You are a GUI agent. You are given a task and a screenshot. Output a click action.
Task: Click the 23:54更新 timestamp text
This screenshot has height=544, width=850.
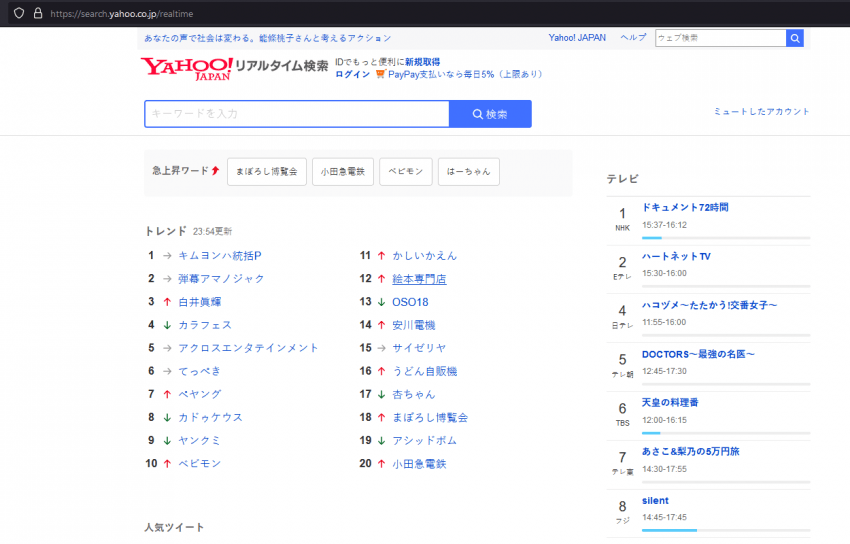pos(212,231)
